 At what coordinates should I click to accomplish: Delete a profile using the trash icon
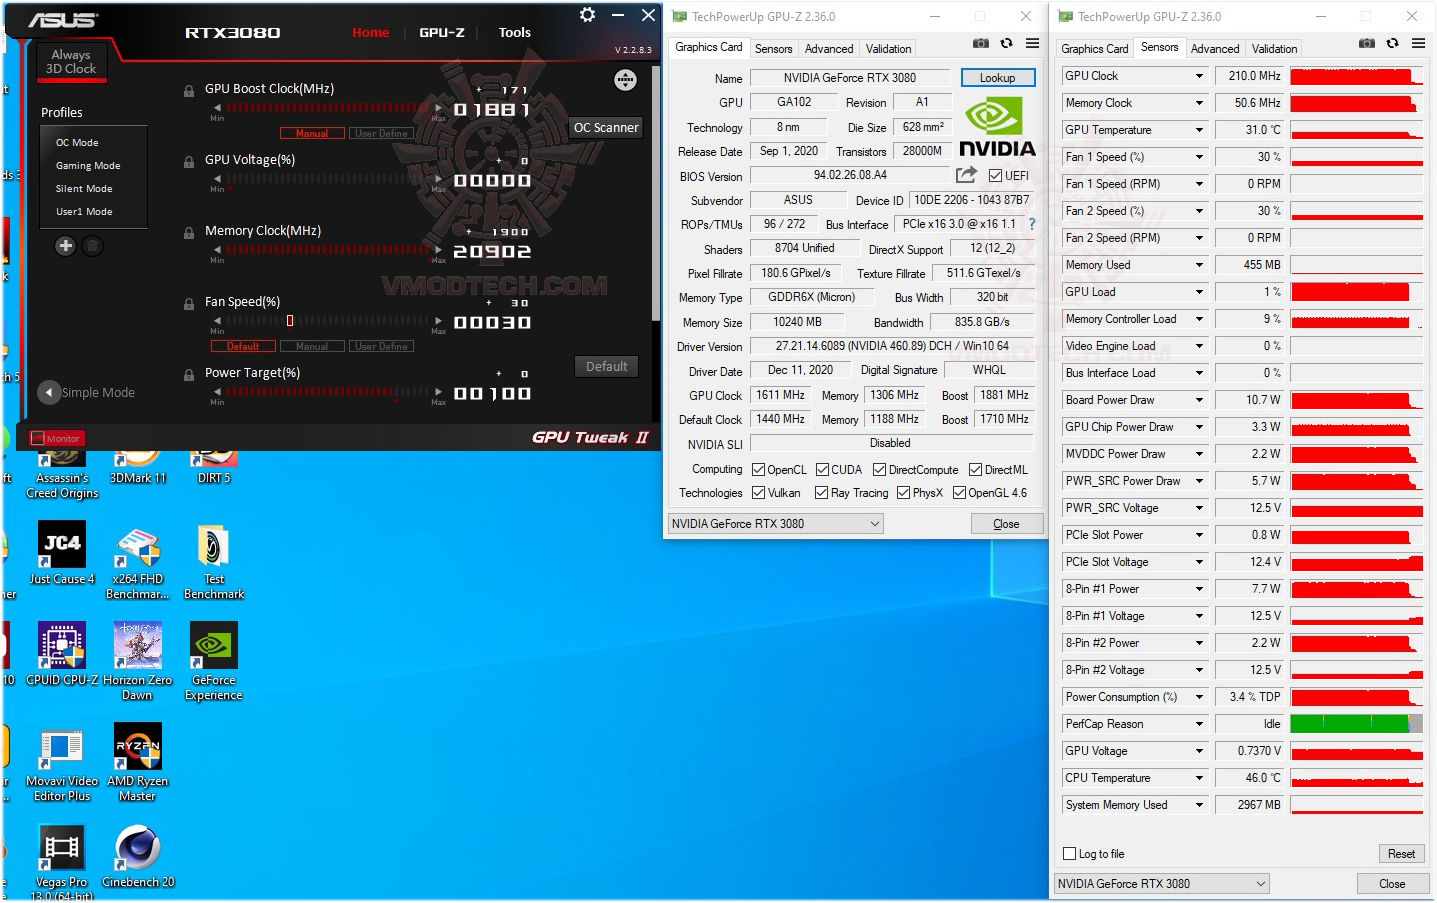(91, 245)
